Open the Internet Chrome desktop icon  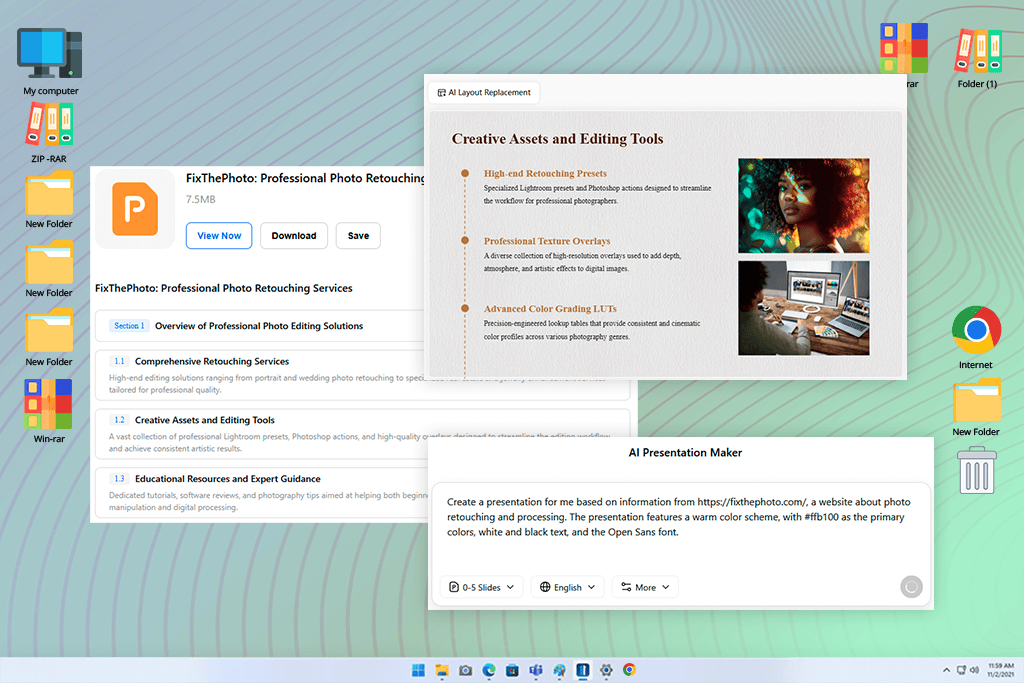tap(976, 338)
